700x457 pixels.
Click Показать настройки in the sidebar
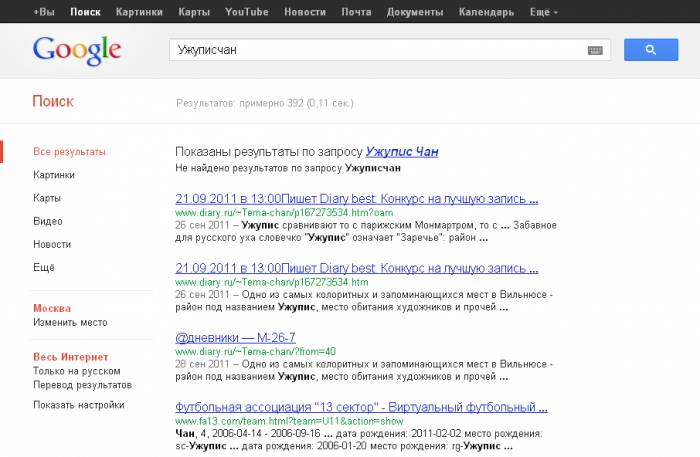(x=79, y=405)
